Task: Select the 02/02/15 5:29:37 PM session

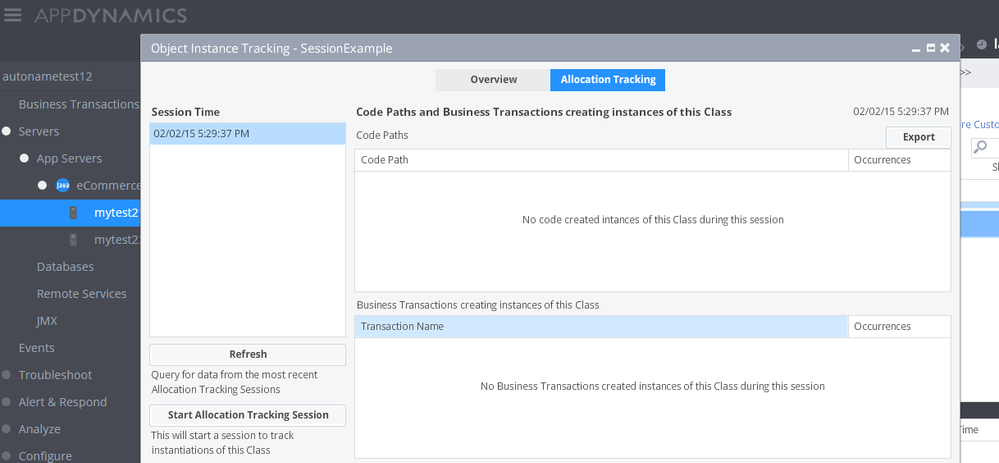Action: 247,133
